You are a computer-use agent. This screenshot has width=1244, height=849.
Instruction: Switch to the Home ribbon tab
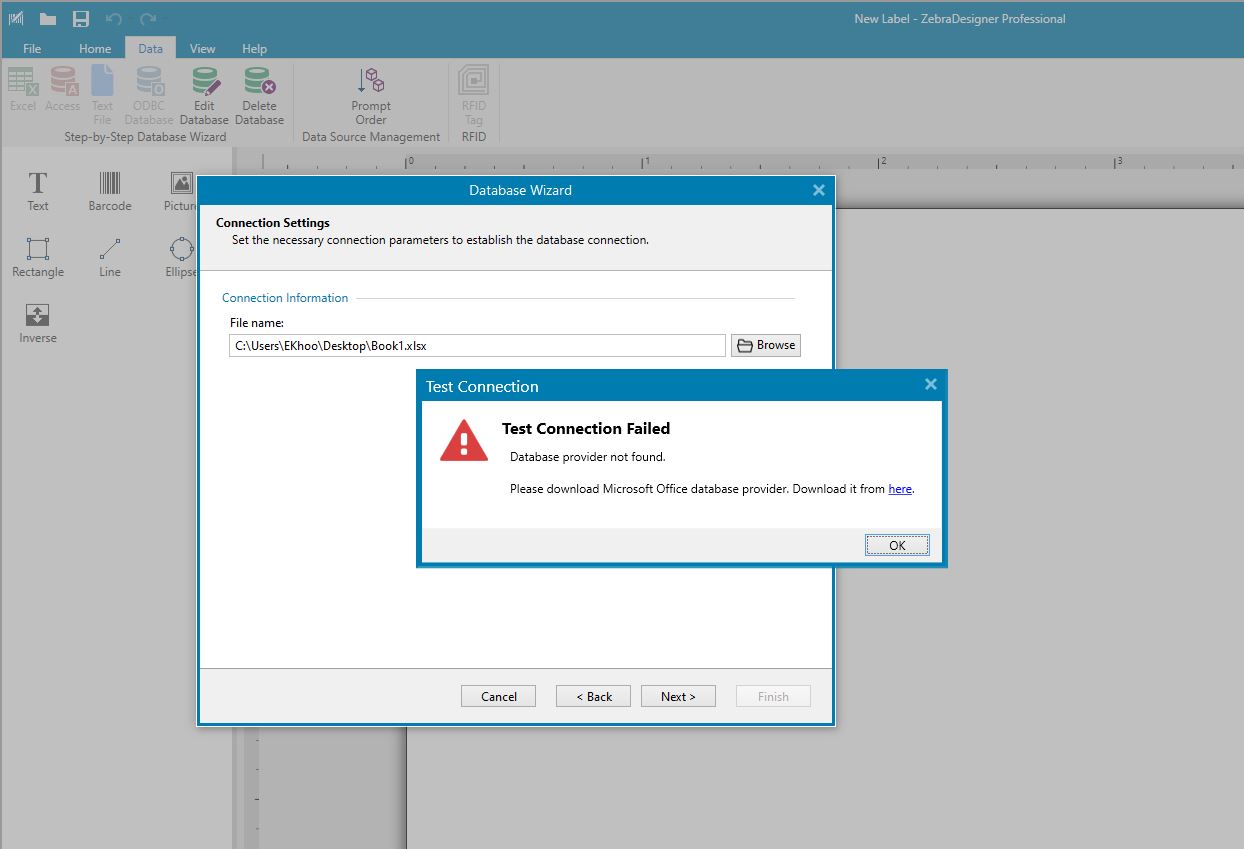tap(95, 48)
